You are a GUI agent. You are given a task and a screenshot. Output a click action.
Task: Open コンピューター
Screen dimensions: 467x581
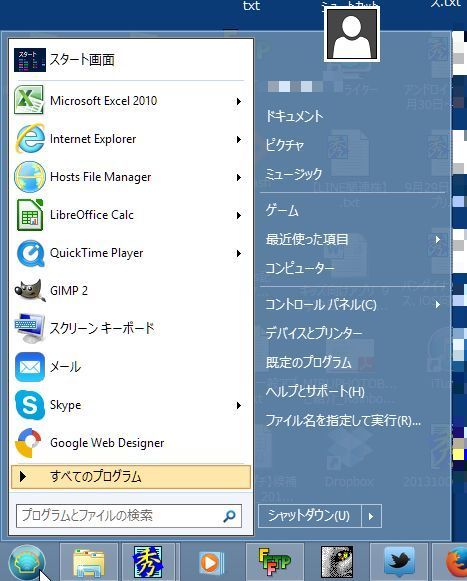point(300,268)
